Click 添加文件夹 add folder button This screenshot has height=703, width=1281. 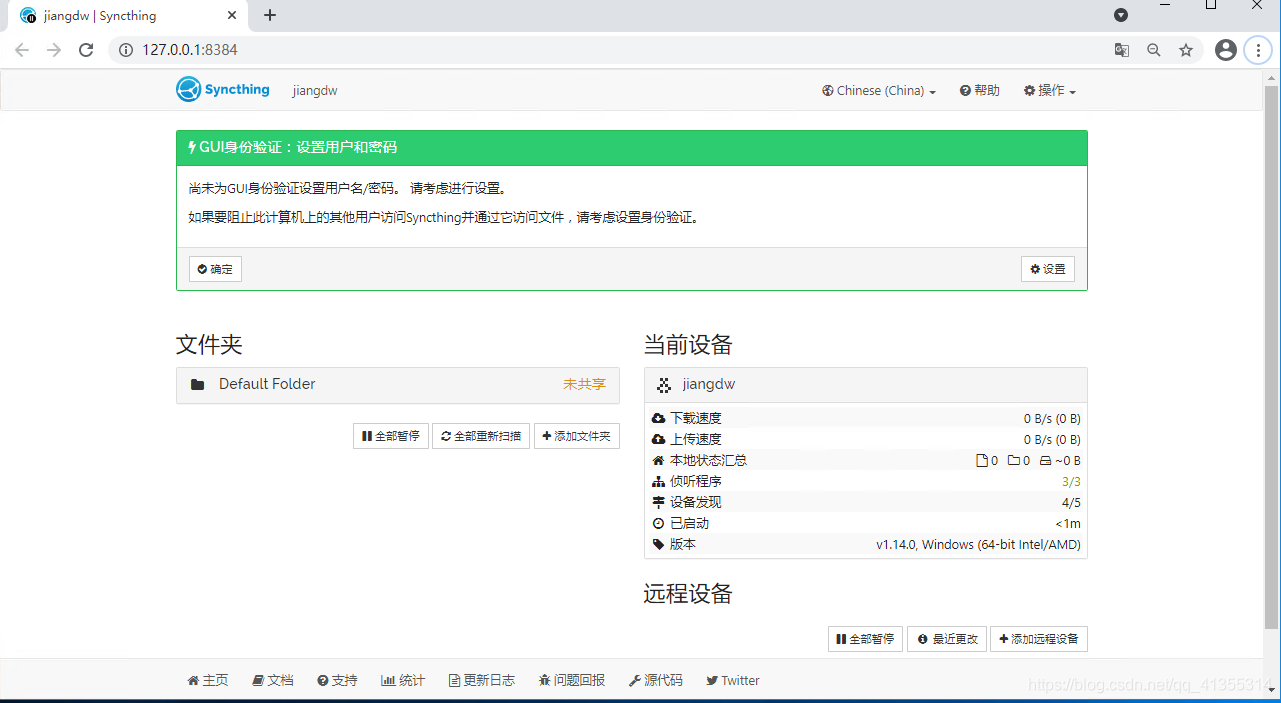point(576,436)
